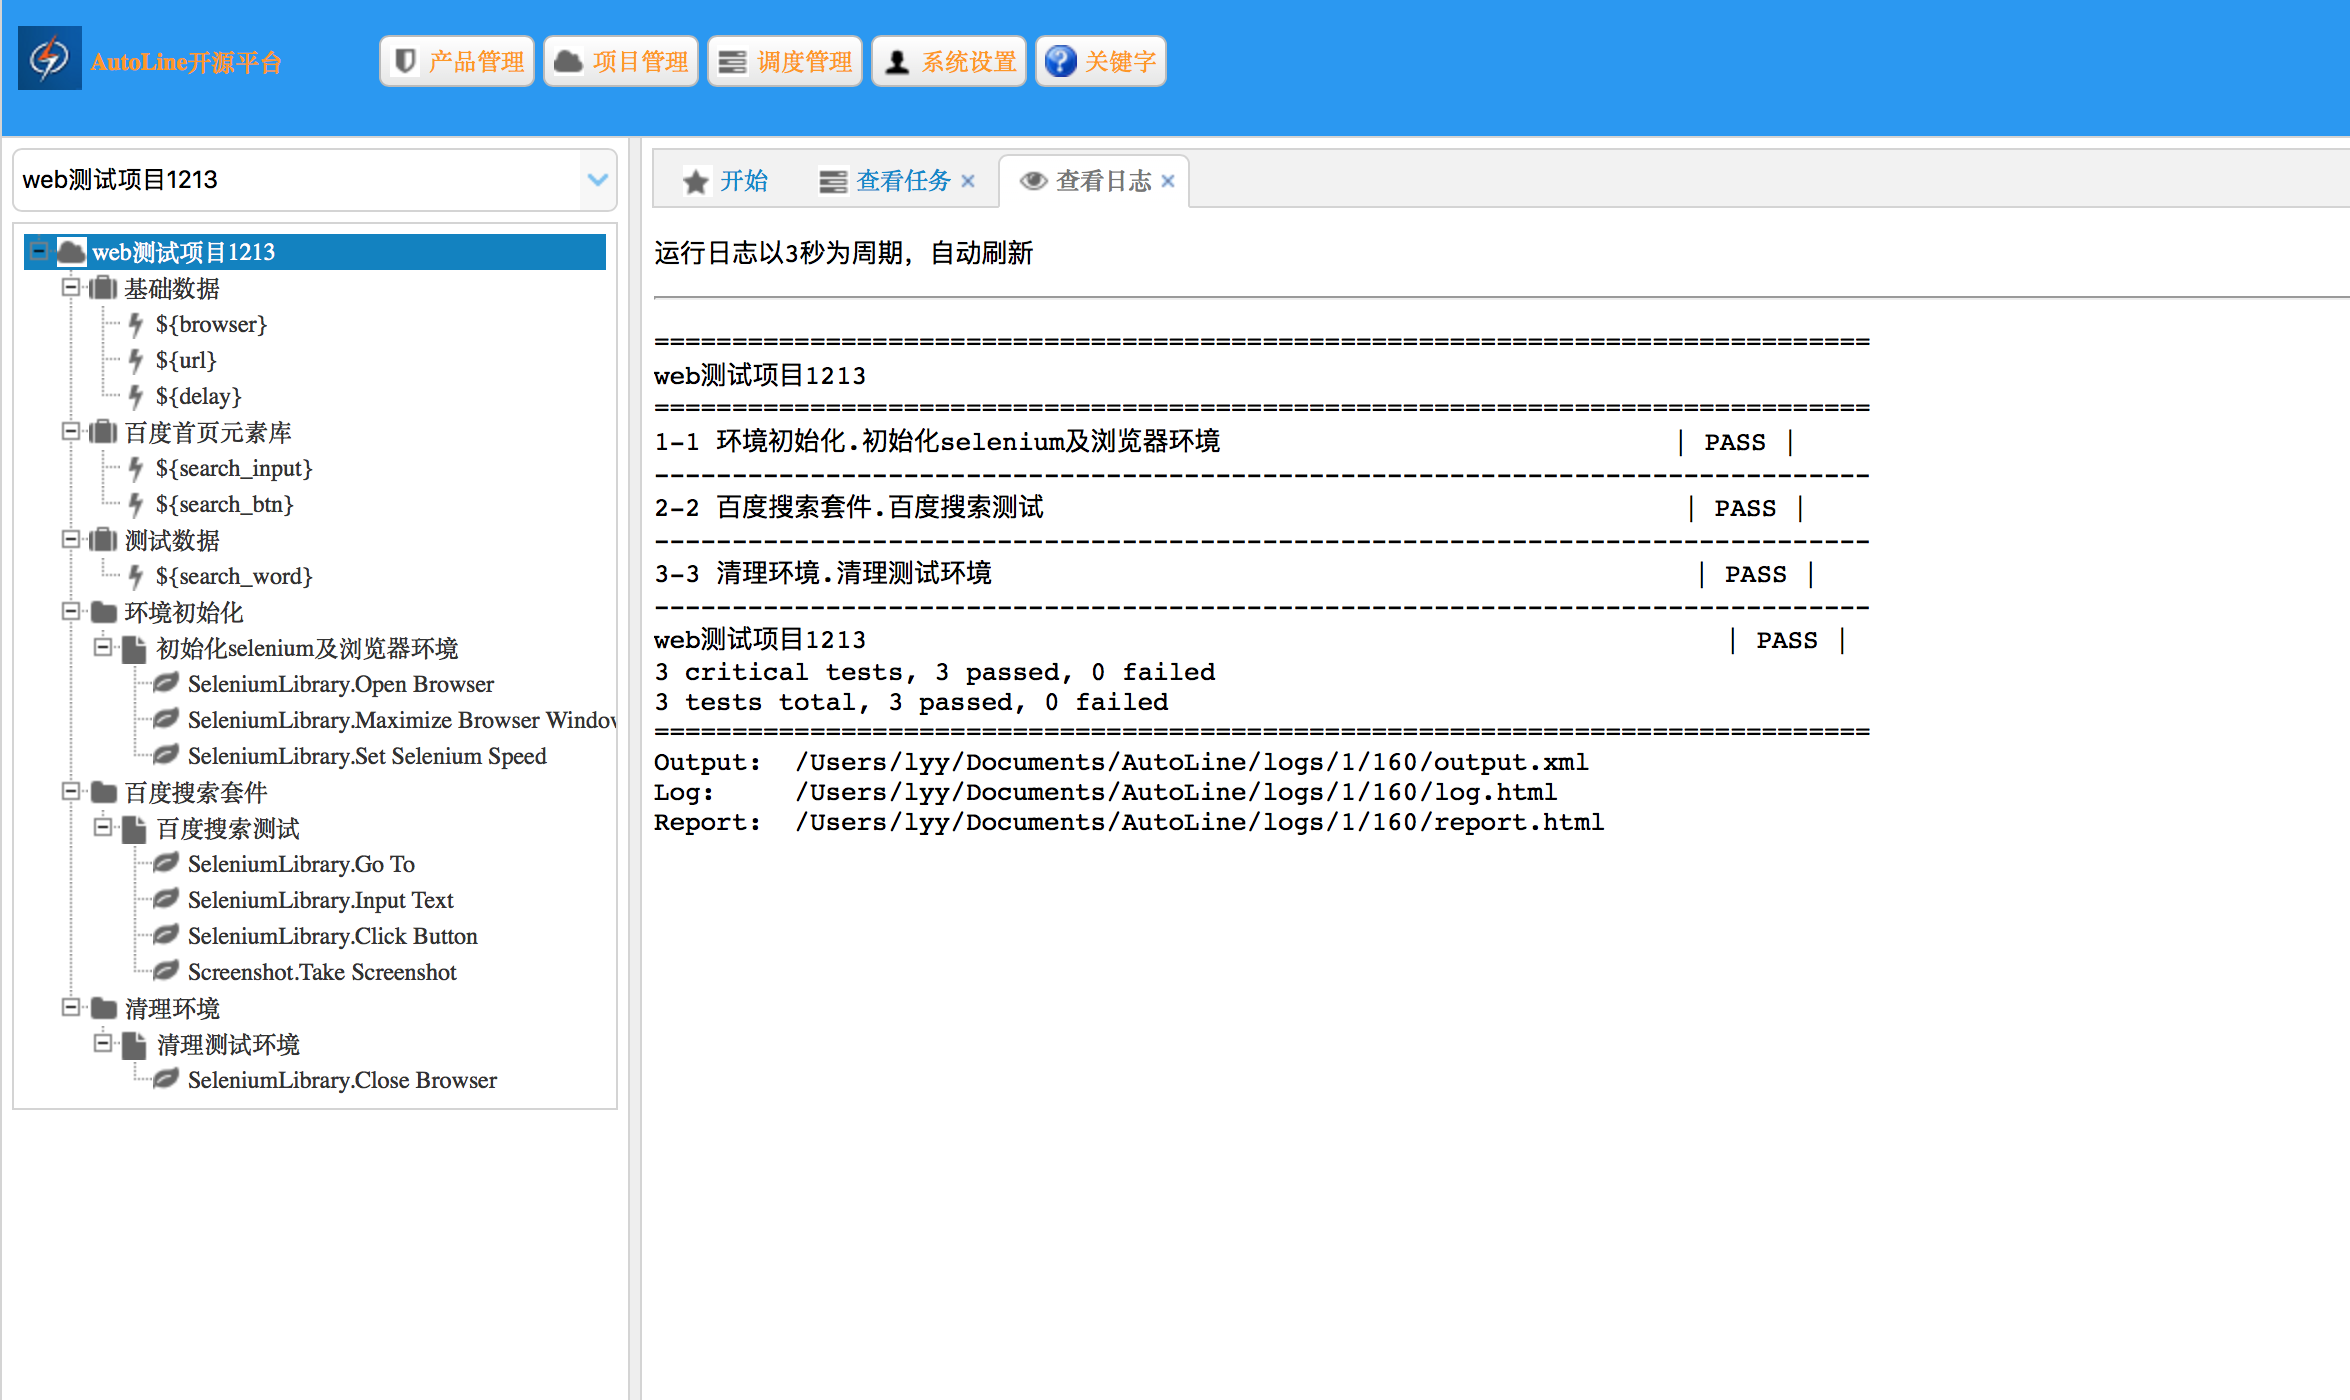Click the ${search_btn} variable icon
Screen dimensions: 2350x1400
136,504
